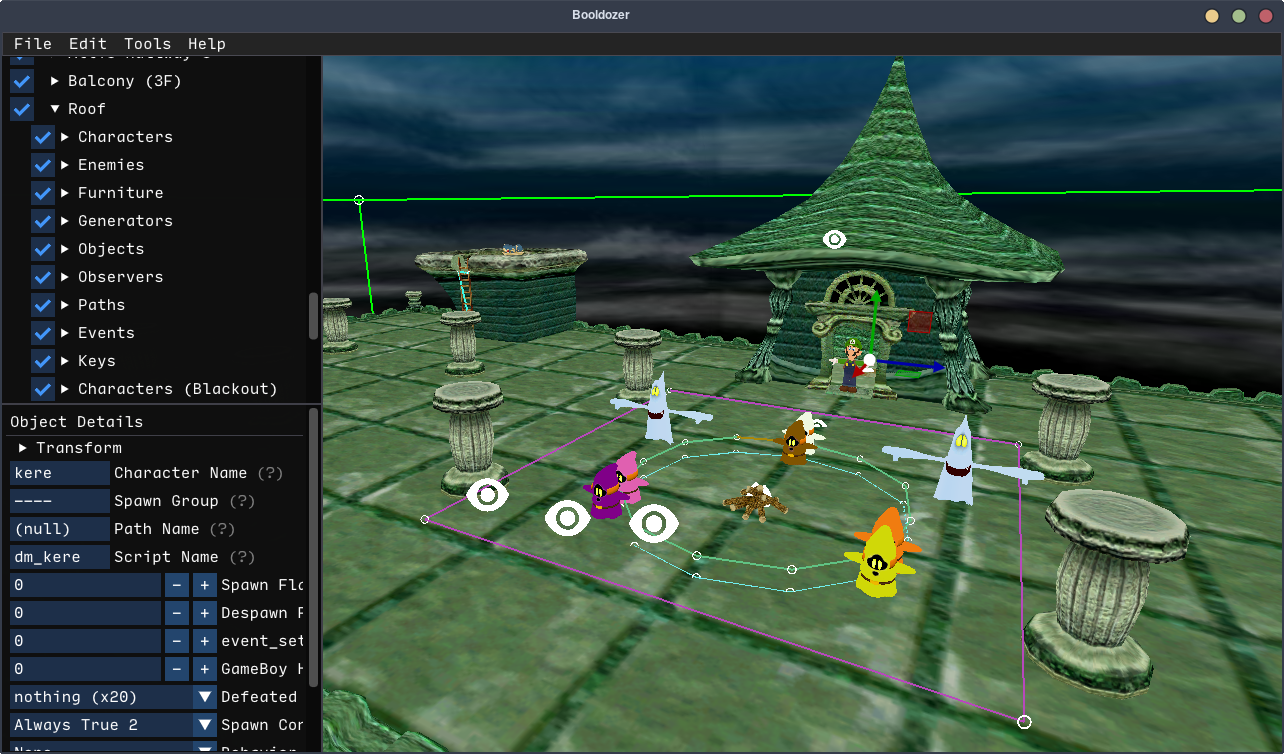Expand the Enemies tree node arrow
This screenshot has height=754, width=1284.
(65, 165)
